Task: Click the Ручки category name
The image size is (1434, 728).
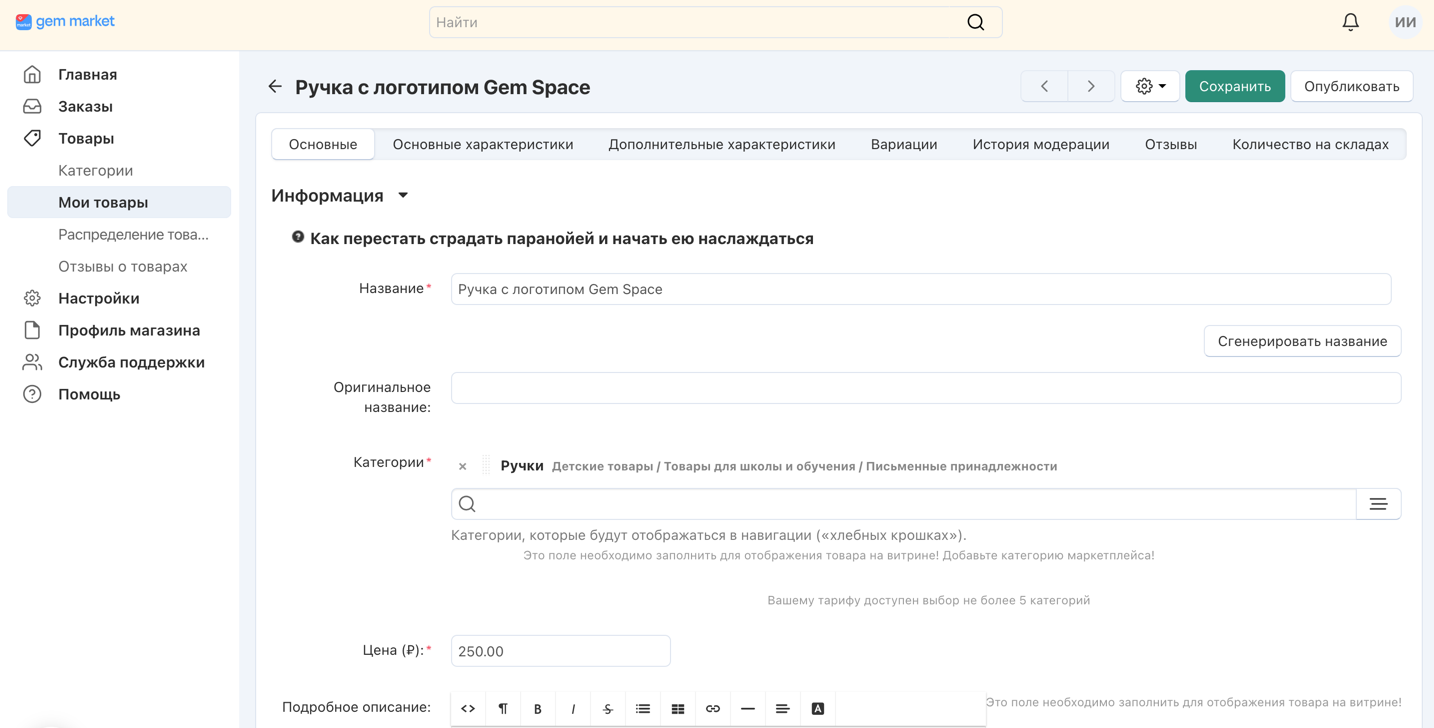Action: pos(522,466)
